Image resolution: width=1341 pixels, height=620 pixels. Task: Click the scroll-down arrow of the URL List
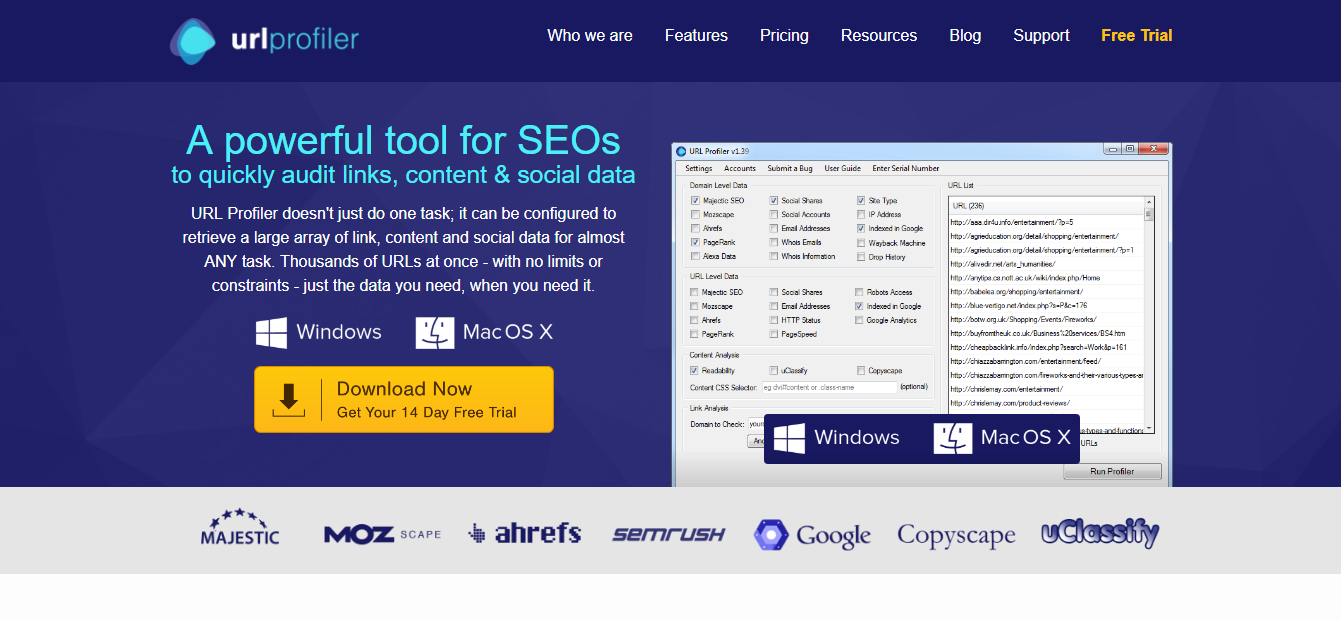tap(1149, 427)
